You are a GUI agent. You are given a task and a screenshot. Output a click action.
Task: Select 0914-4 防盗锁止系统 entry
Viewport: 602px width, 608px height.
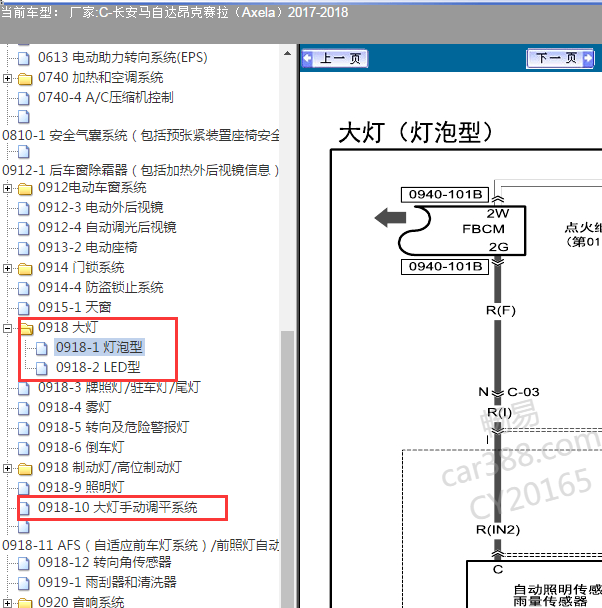click(x=100, y=287)
